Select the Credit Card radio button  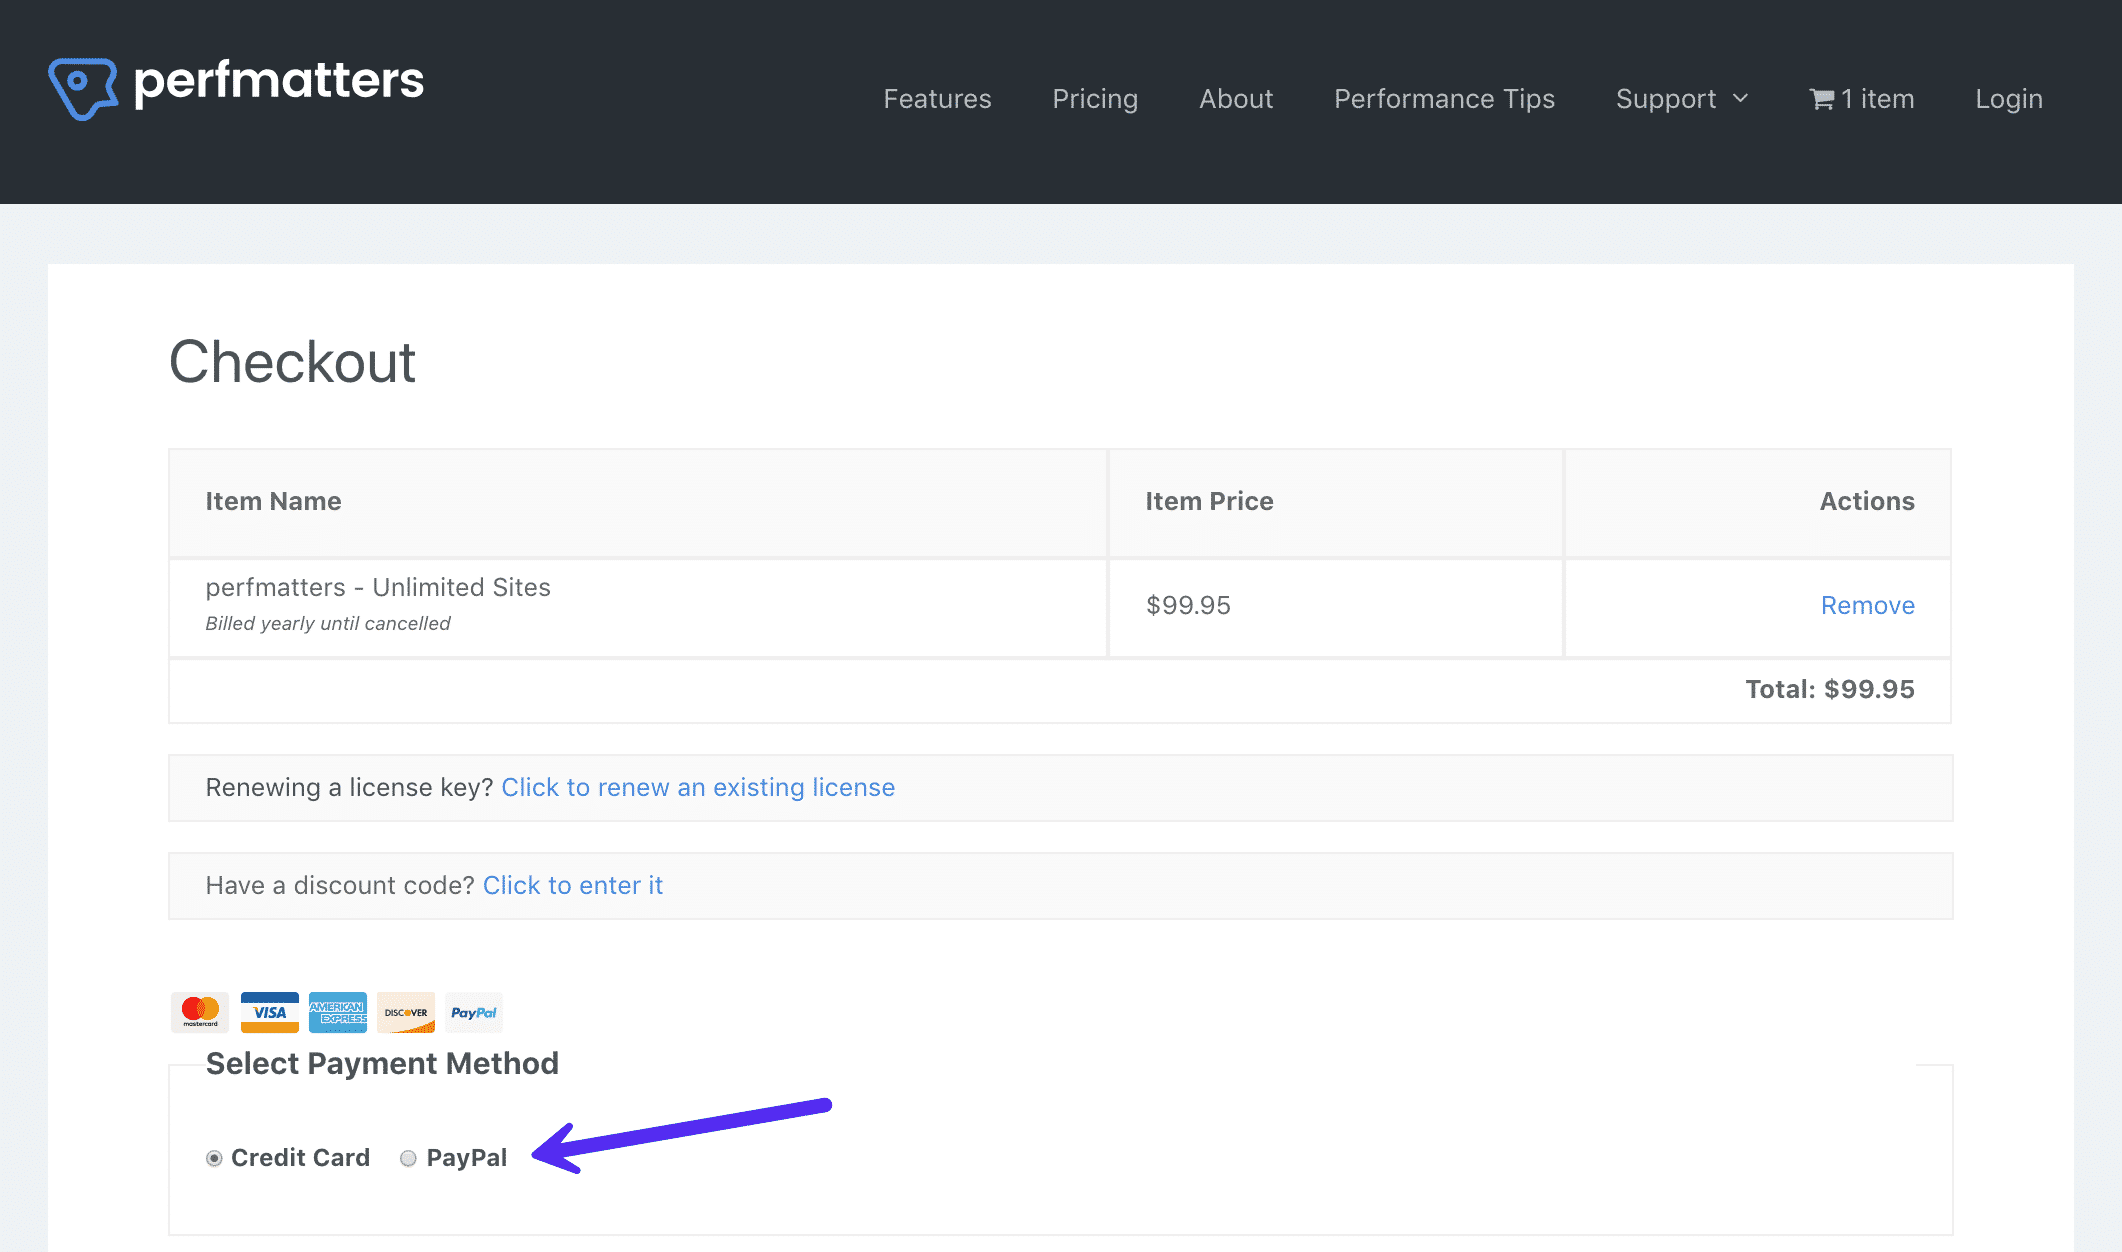tap(215, 1157)
